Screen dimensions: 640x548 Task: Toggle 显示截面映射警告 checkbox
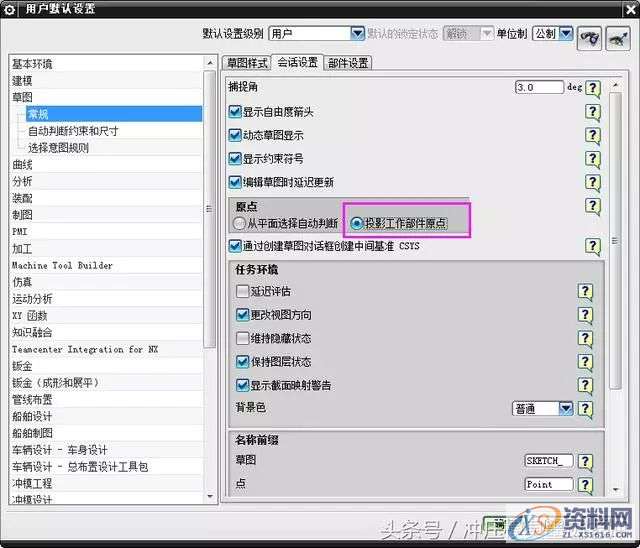pos(242,385)
